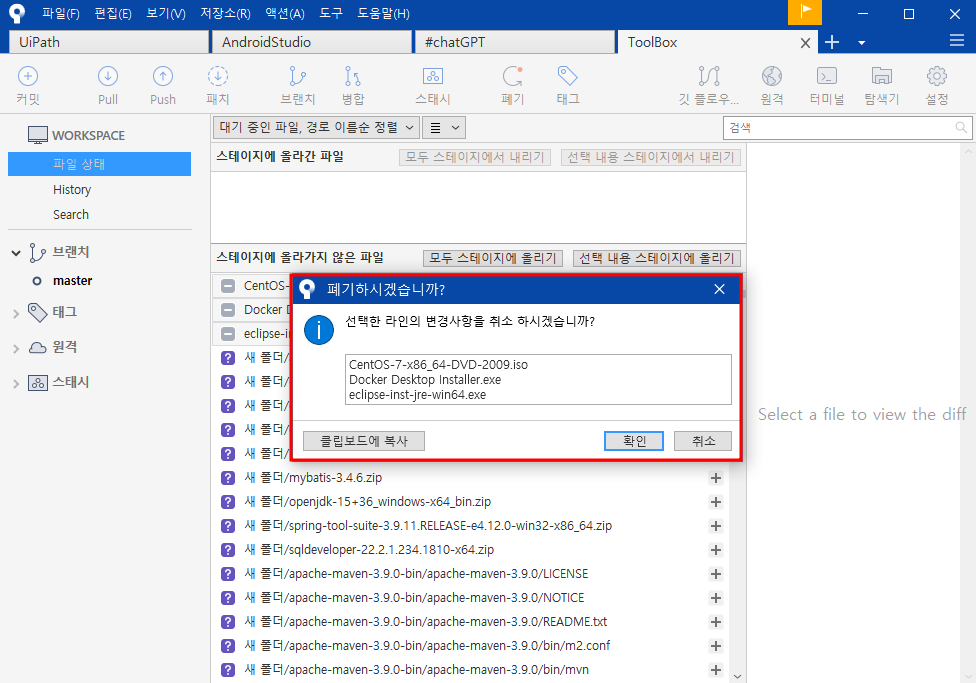Stage spring-tool-suite zip with its plus icon
Image resolution: width=976 pixels, height=683 pixels.
point(716,526)
